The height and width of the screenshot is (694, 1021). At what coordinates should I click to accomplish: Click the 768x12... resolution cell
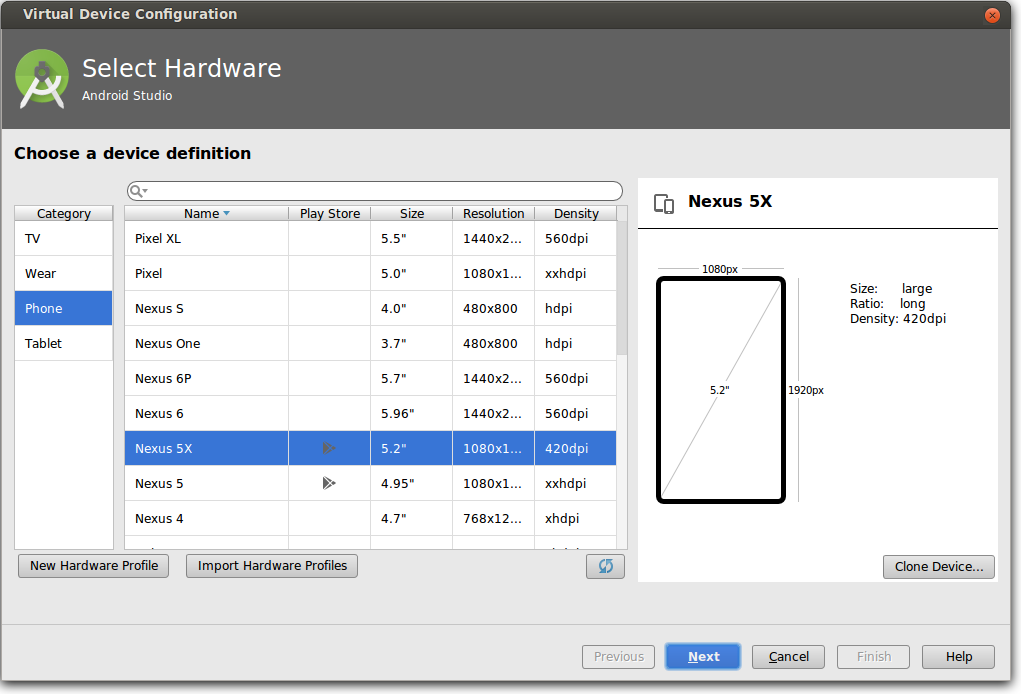(494, 518)
